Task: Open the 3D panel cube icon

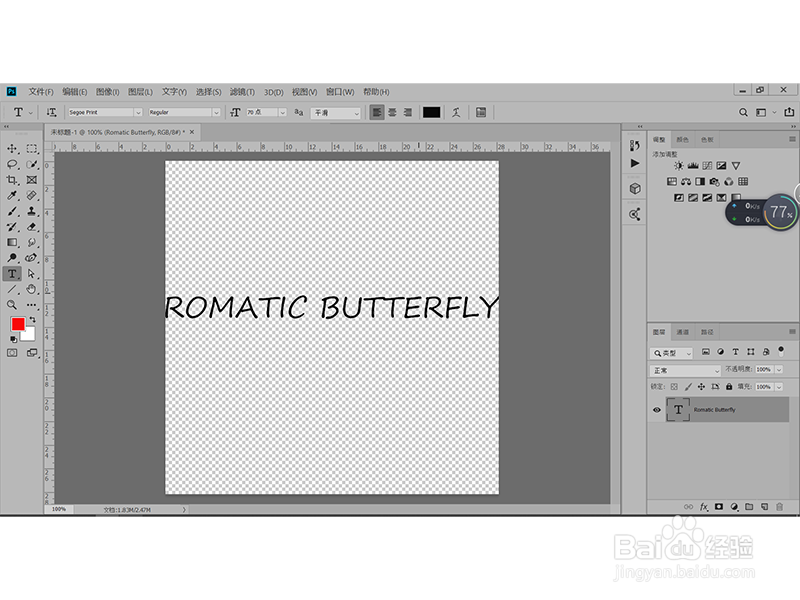Action: click(x=635, y=189)
